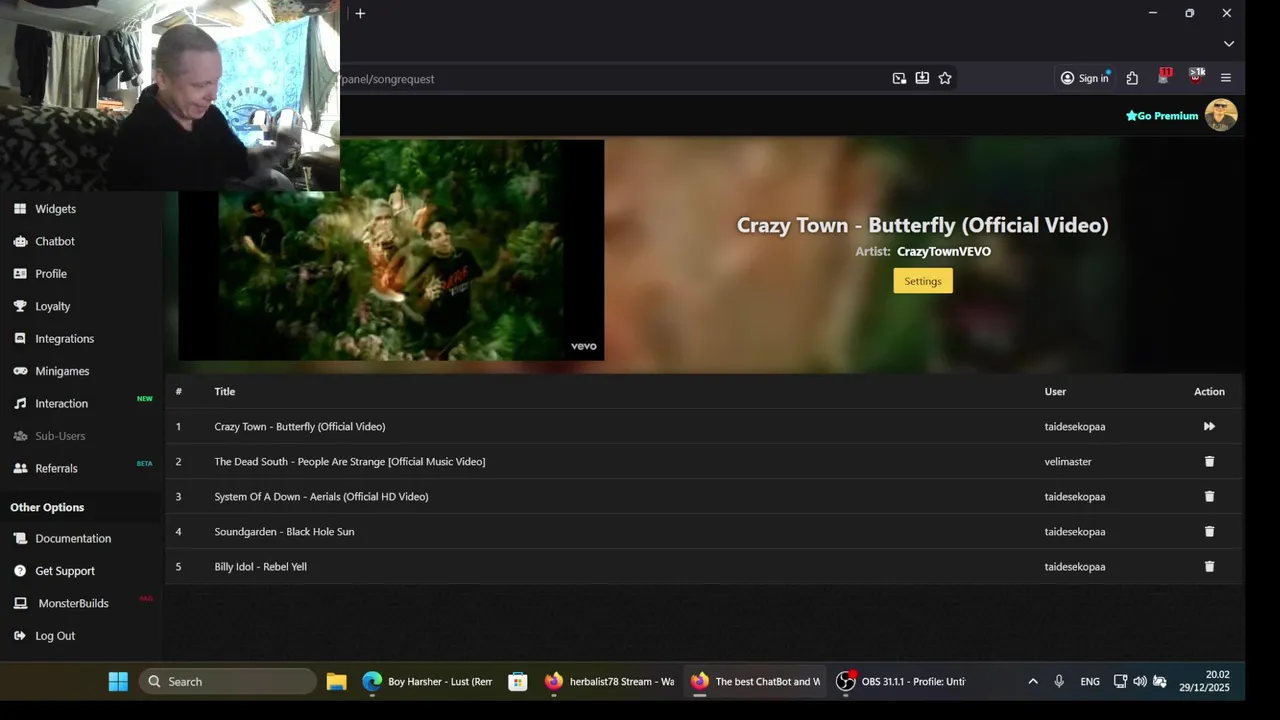Open the volume tray icon
Image resolution: width=1280 pixels, height=720 pixels.
[1140, 681]
